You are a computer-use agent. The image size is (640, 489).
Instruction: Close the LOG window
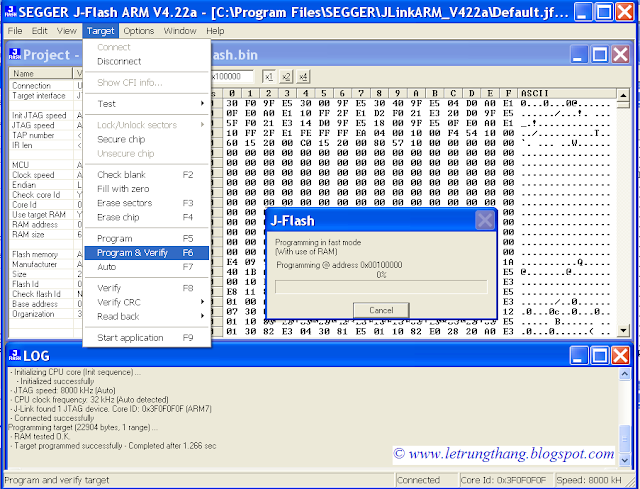coord(620,356)
